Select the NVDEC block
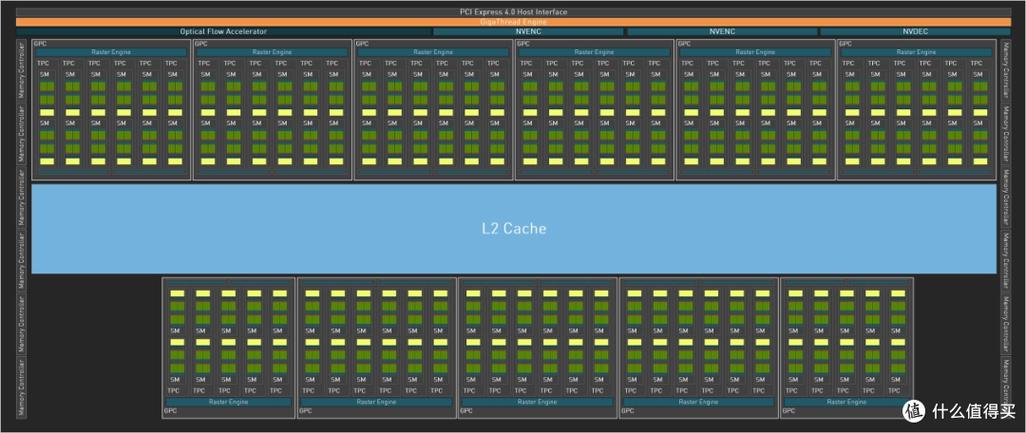This screenshot has height=433, width=1026. click(914, 32)
